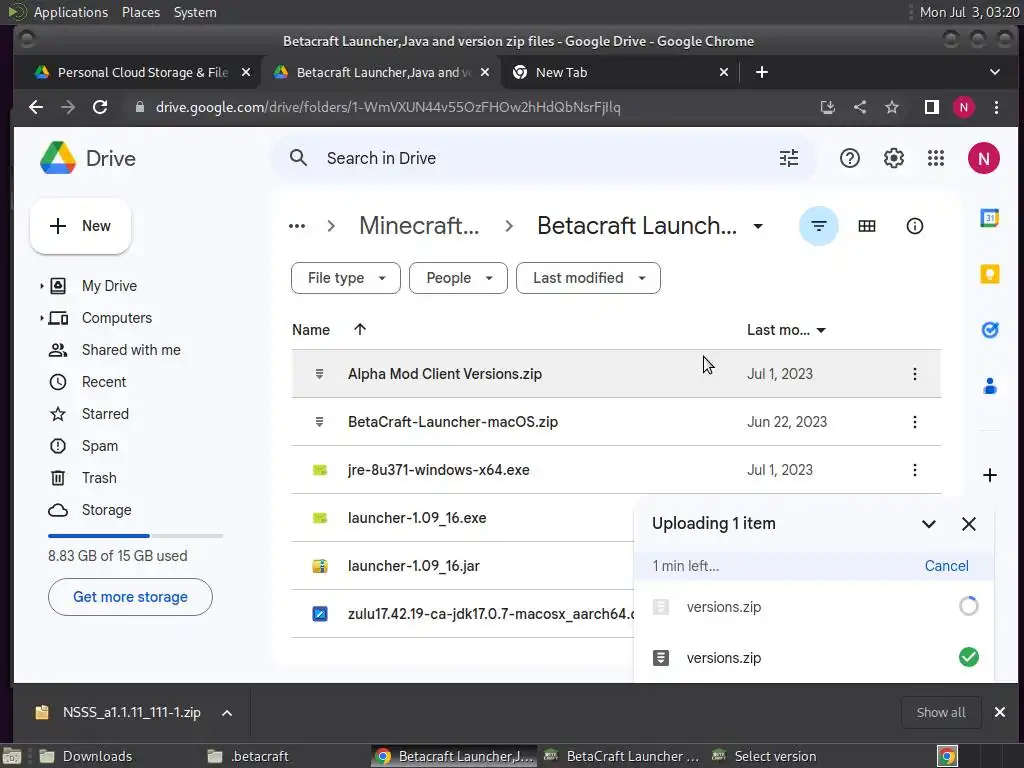Image resolution: width=1024 pixels, height=768 pixels.
Task: Open more actions for Alpha Mod Client Versions.zip
Action: tap(914, 374)
